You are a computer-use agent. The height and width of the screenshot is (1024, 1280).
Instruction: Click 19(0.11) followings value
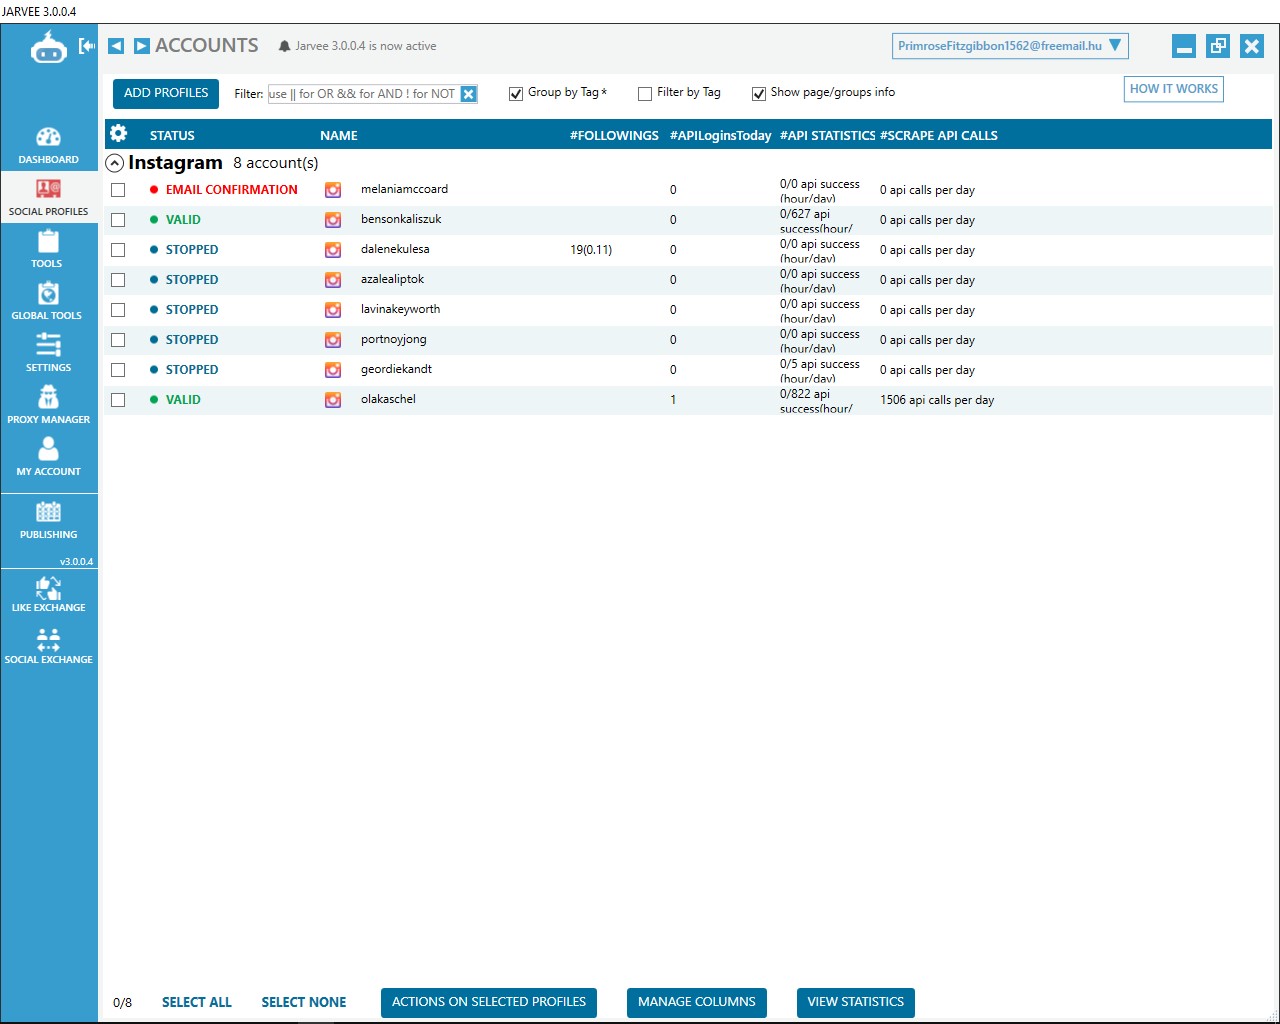591,250
